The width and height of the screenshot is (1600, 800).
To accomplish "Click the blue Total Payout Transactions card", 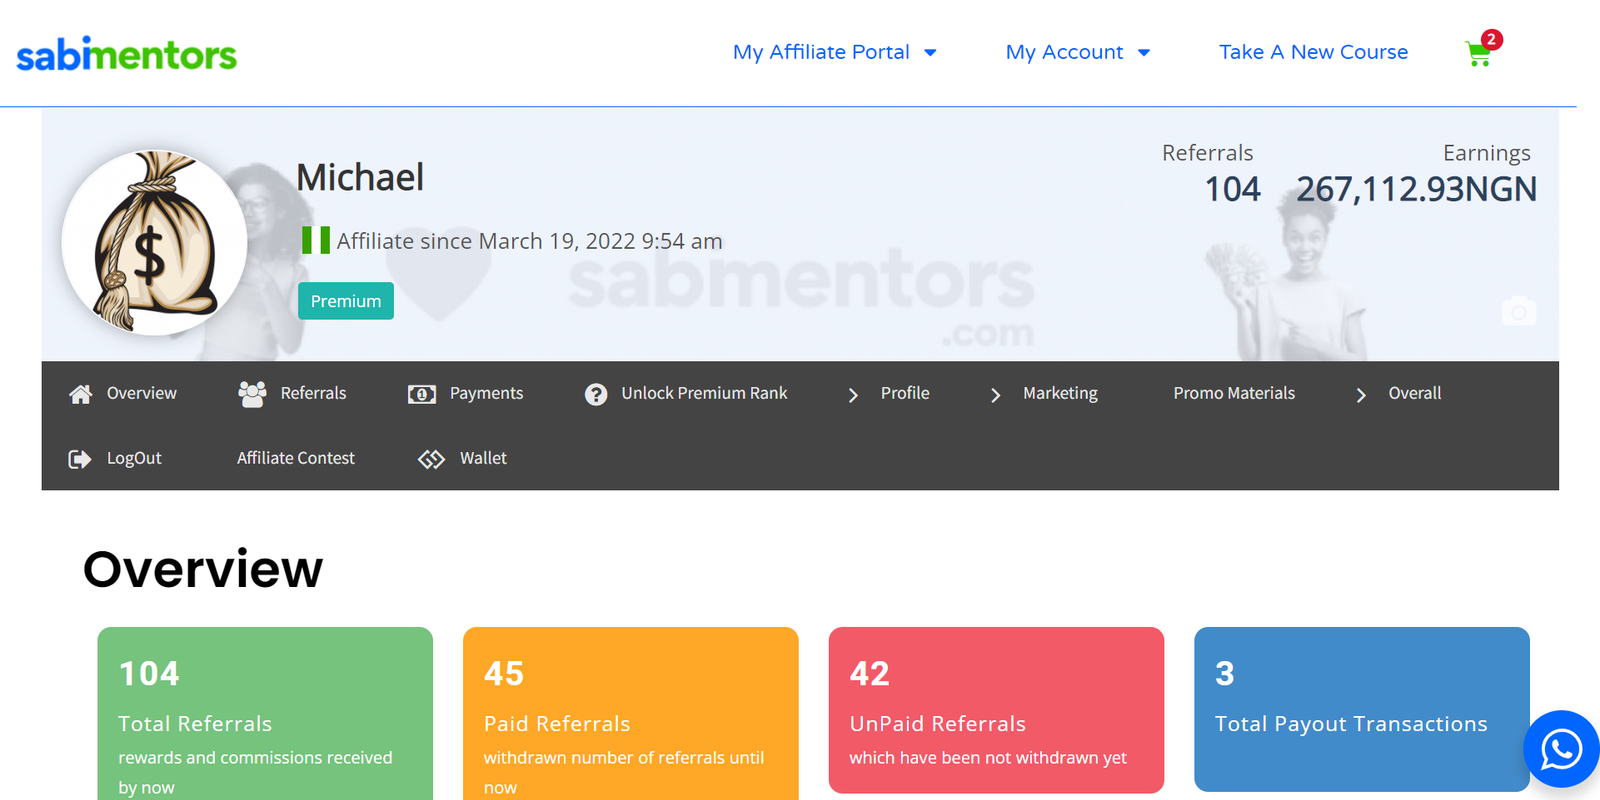I will [1362, 710].
